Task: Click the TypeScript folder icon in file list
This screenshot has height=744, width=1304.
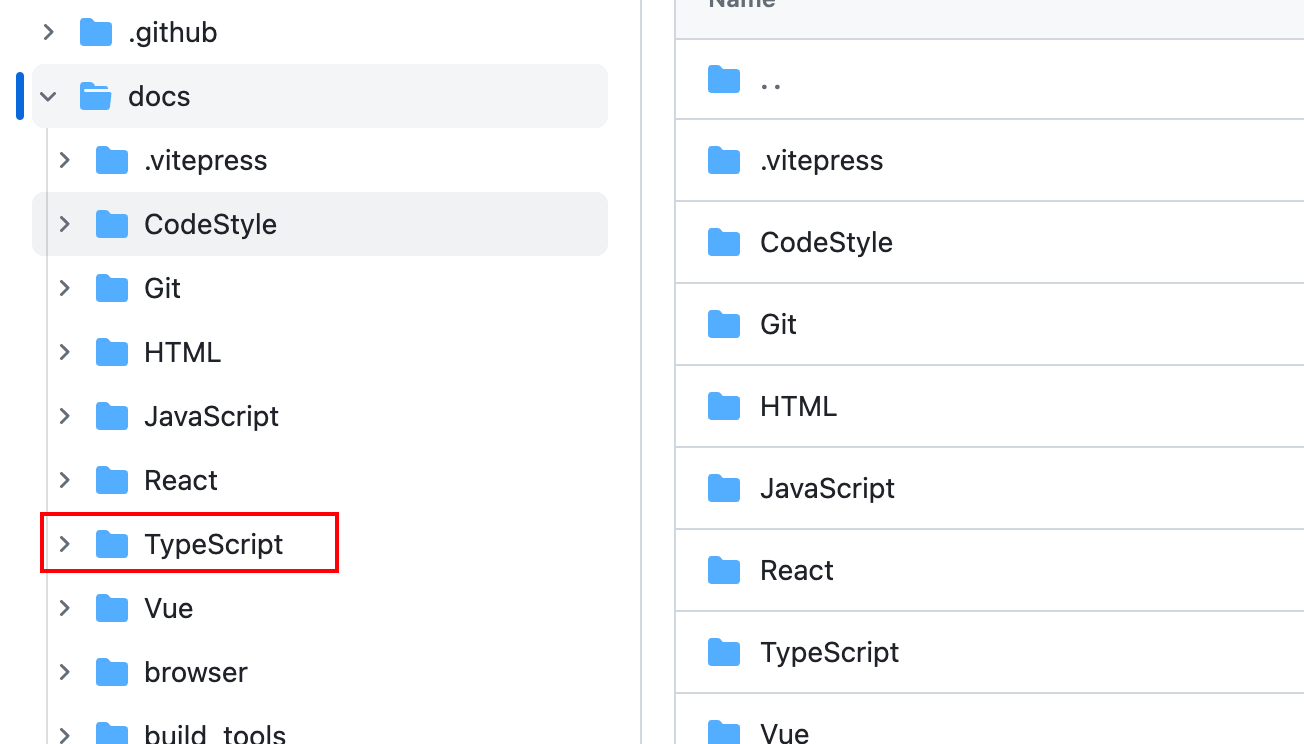Action: click(x=724, y=653)
